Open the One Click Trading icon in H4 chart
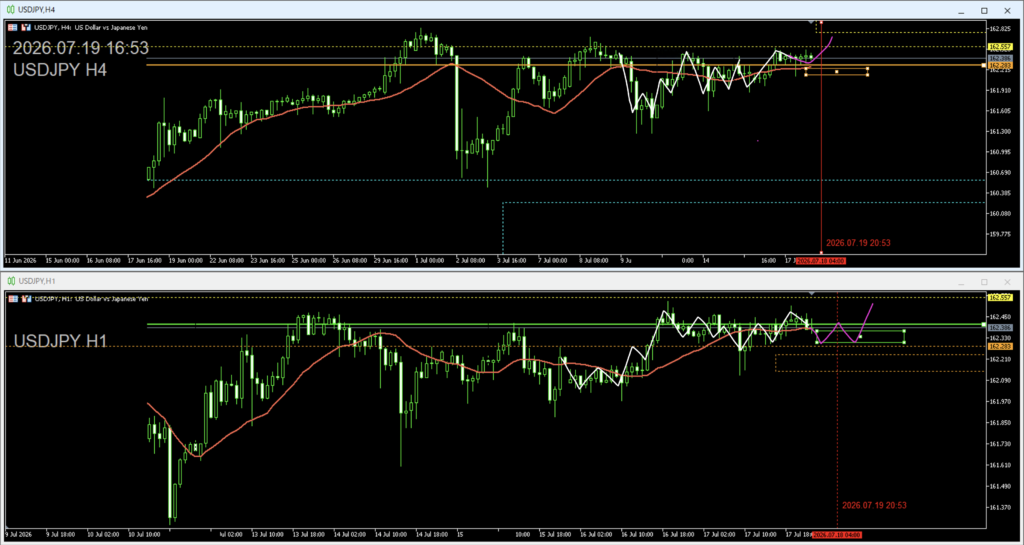Image resolution: width=1024 pixels, height=545 pixels. click(25, 27)
